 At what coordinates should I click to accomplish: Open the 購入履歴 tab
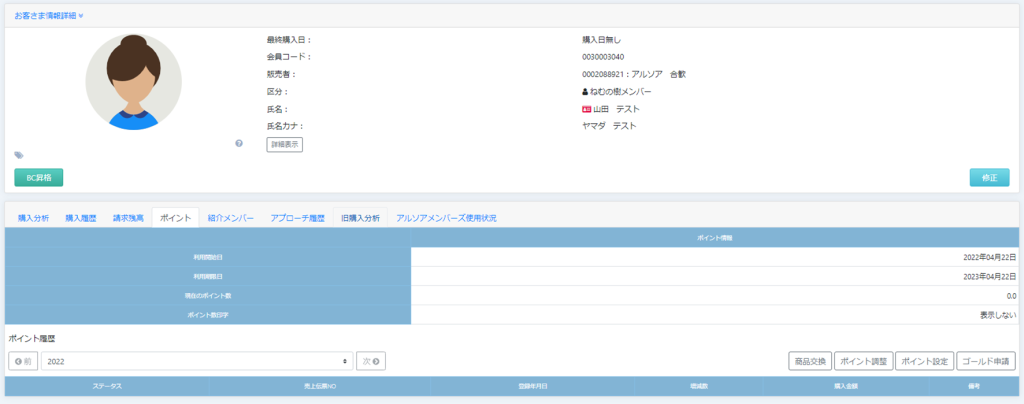(81, 217)
